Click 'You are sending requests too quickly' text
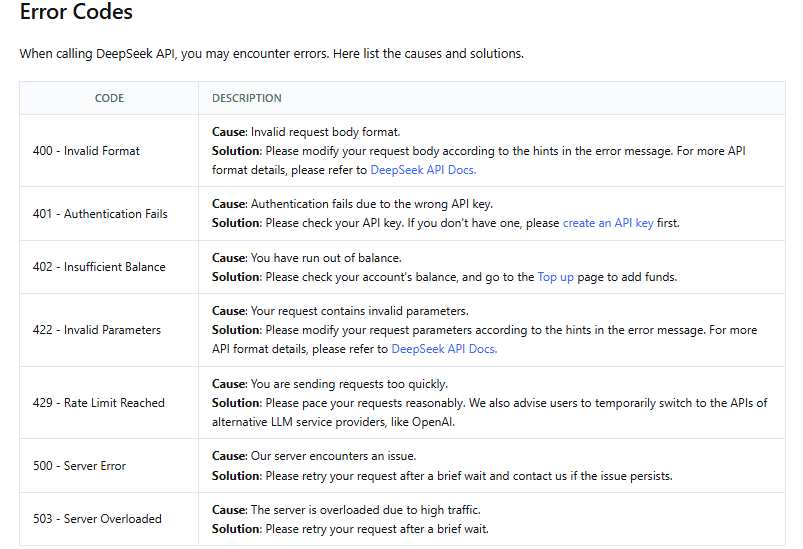 [349, 384]
